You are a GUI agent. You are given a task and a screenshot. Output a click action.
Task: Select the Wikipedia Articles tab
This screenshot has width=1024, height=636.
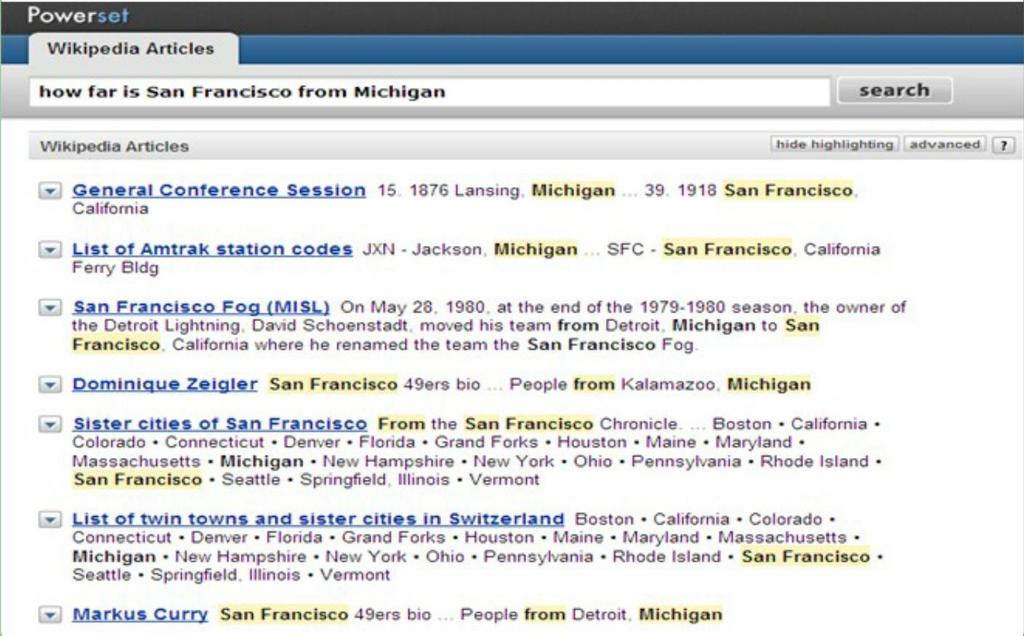tap(133, 49)
